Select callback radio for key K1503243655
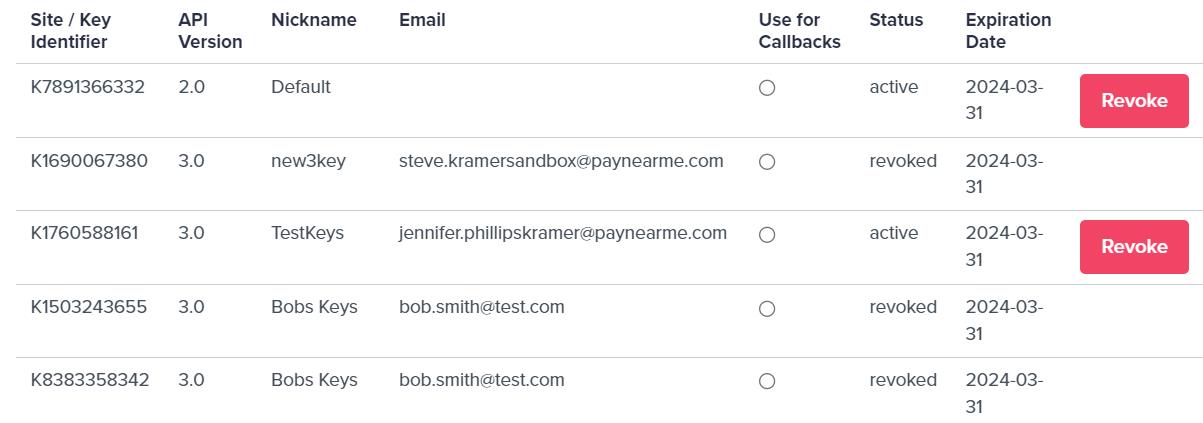The image size is (1203, 423). tap(767, 309)
